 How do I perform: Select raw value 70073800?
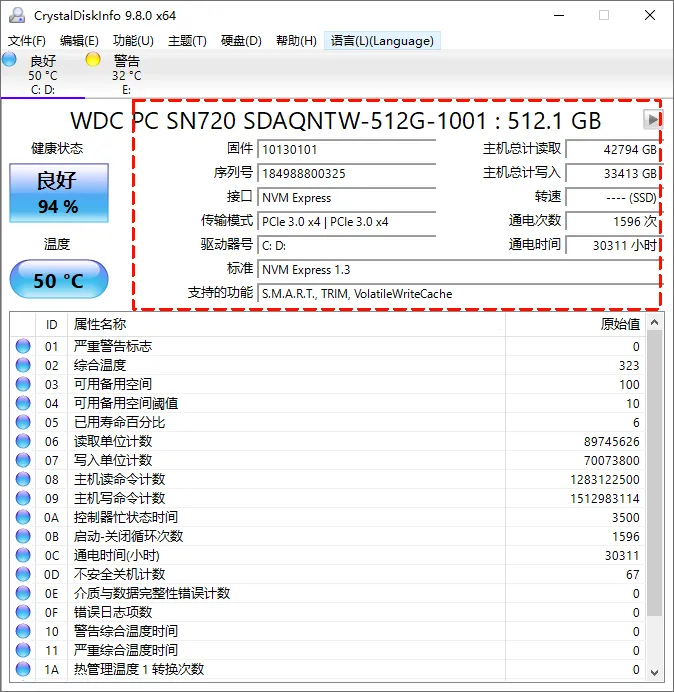pyautogui.click(x=611, y=460)
